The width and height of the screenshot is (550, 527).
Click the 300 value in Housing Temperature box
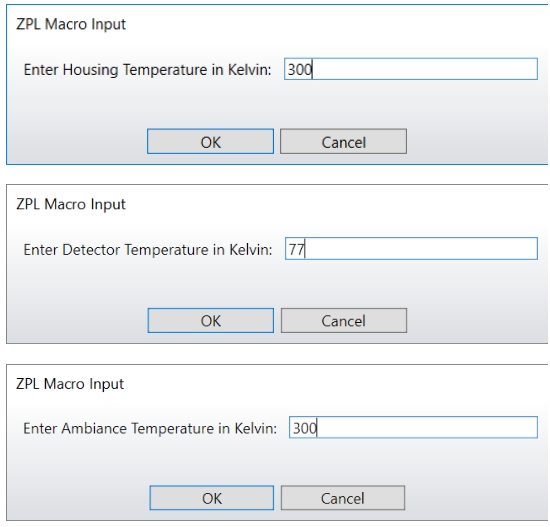[x=300, y=69]
